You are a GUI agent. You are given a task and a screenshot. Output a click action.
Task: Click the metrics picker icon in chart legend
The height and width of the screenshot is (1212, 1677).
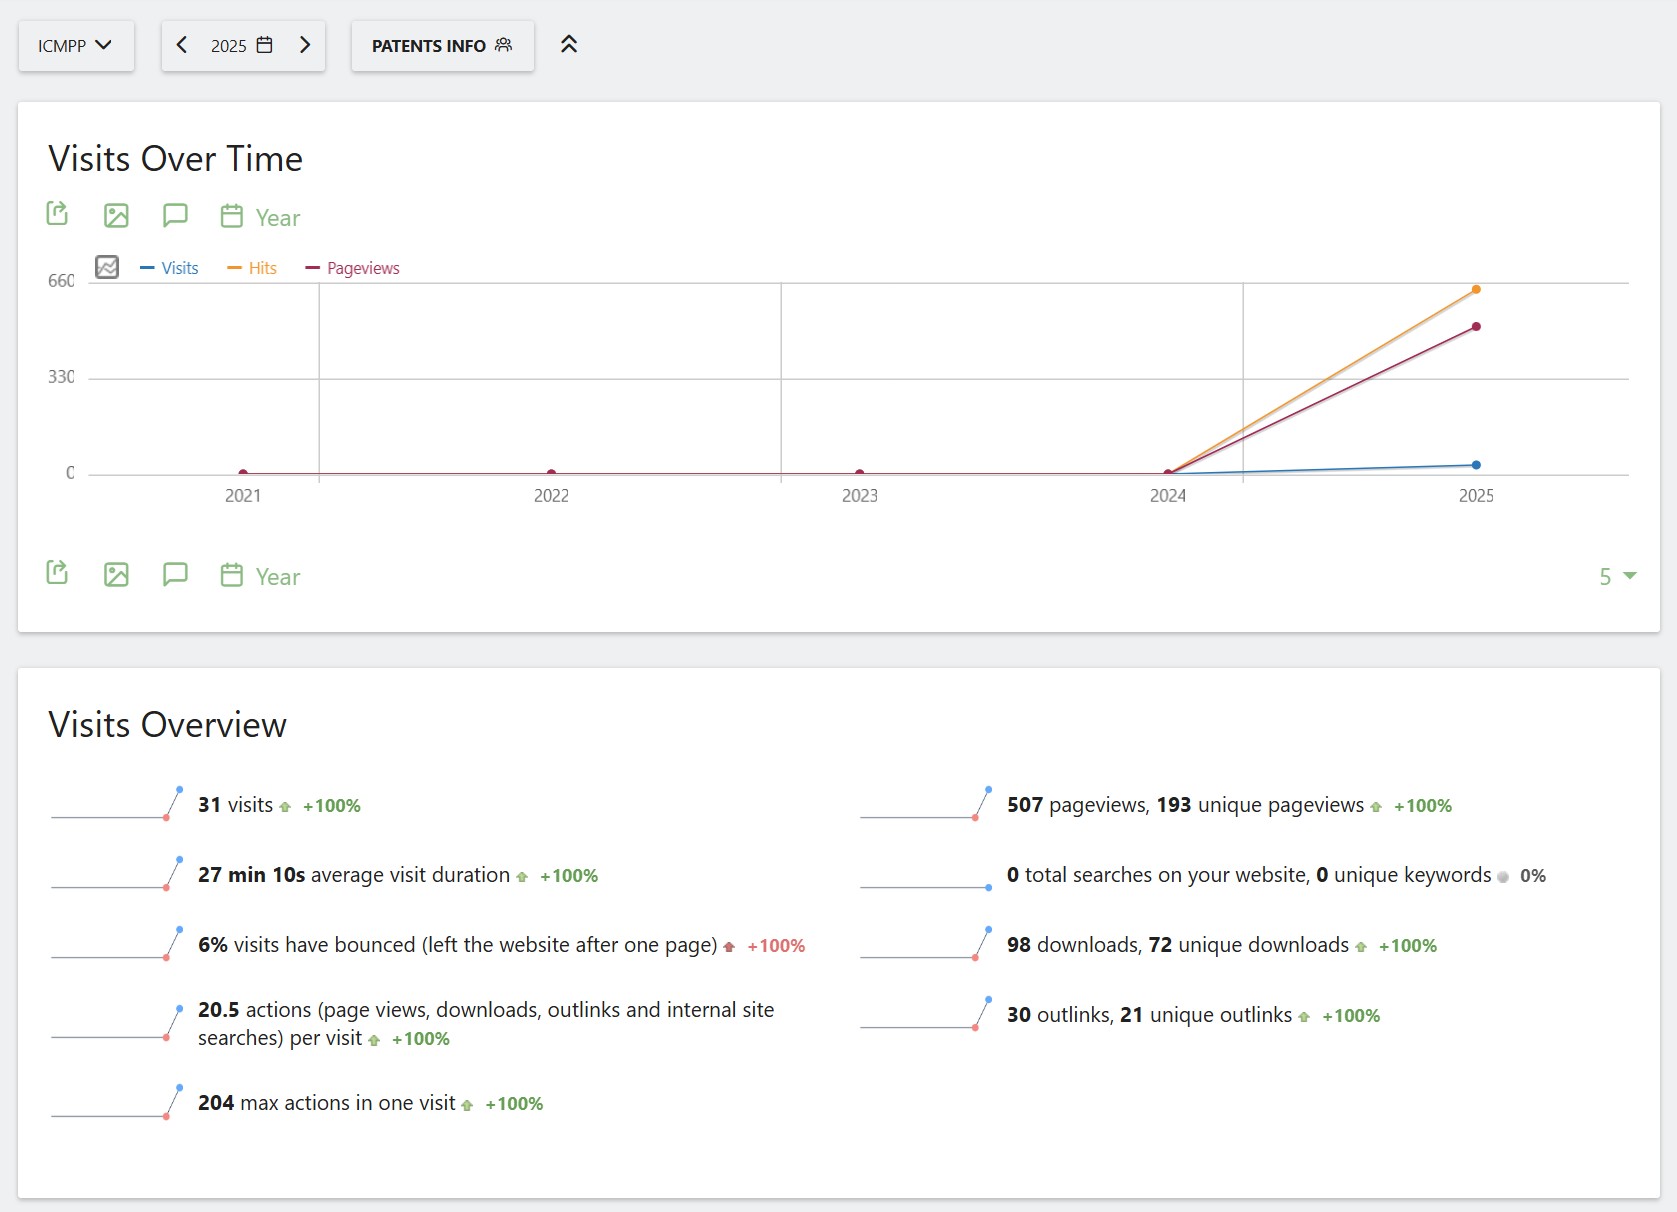click(107, 267)
